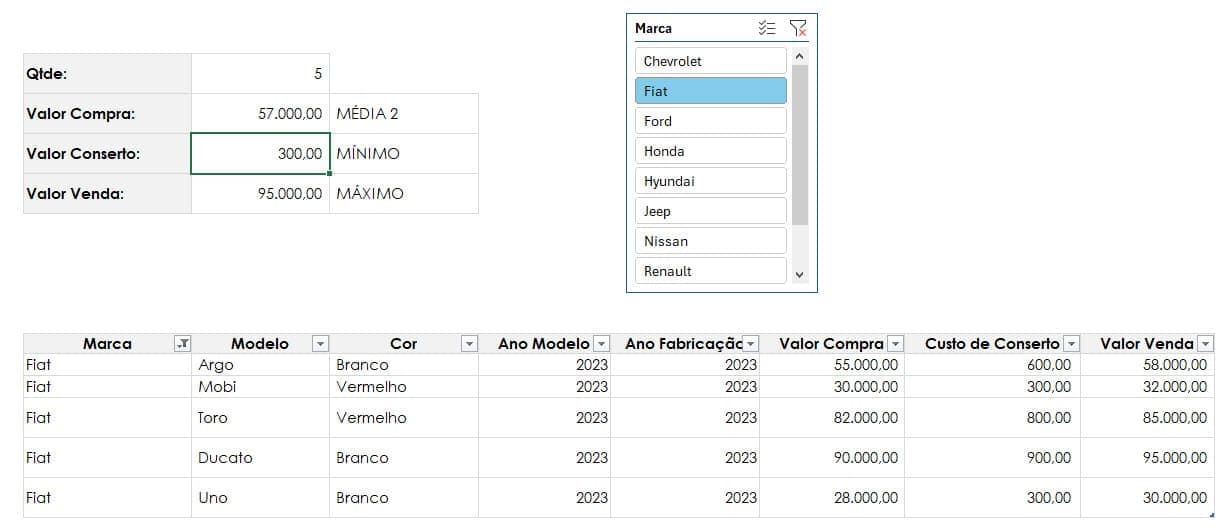This screenshot has height=532, width=1227.
Task: Select the Argo model cell
Action: click(260, 365)
